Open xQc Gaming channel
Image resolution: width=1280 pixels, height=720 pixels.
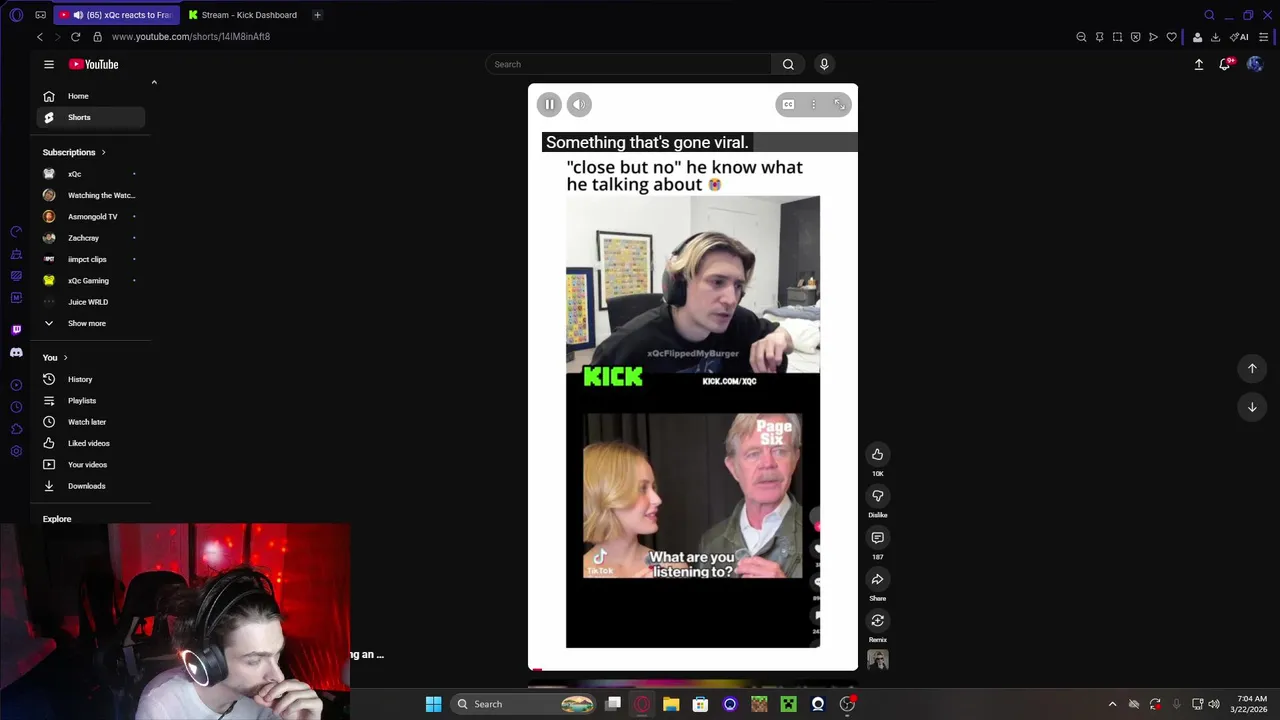coord(91,280)
